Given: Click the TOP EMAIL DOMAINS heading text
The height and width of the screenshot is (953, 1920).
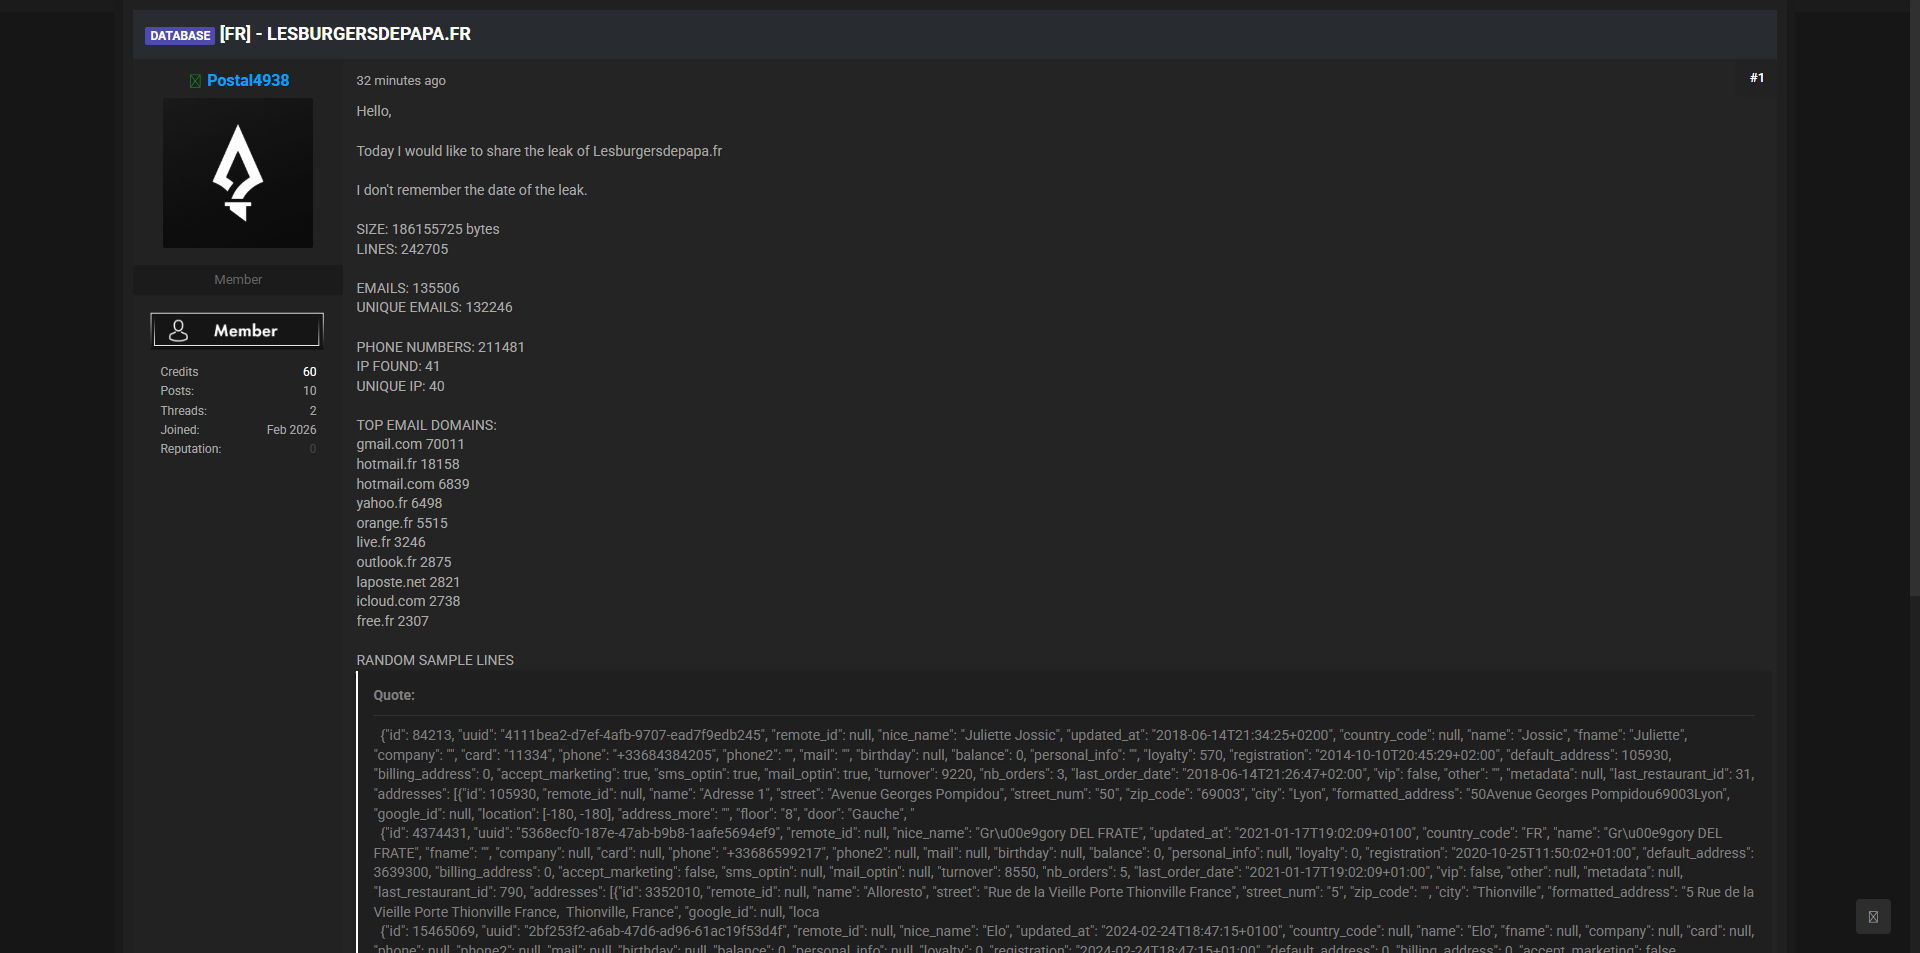Looking at the screenshot, I should (426, 425).
